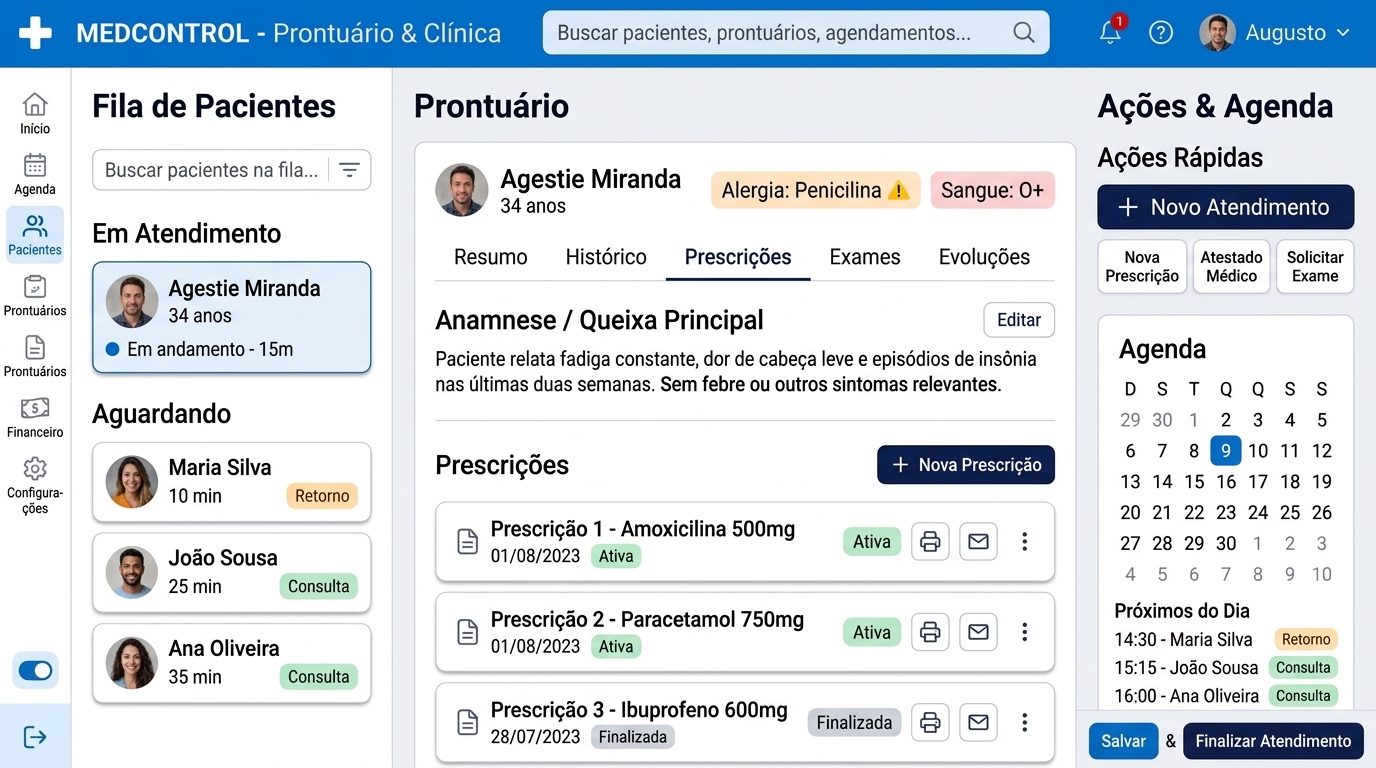1376x768 pixels.
Task: Open Financeiro in the sidebar
Action: (35, 417)
